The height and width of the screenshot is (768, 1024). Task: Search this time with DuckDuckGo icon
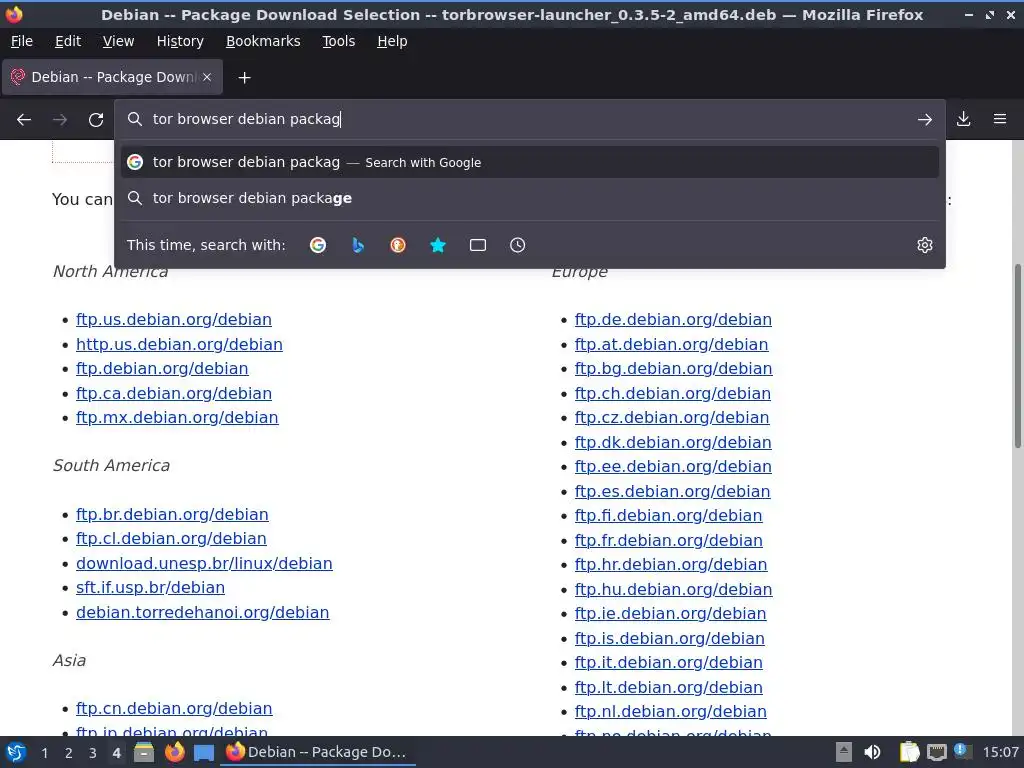pyautogui.click(x=398, y=245)
